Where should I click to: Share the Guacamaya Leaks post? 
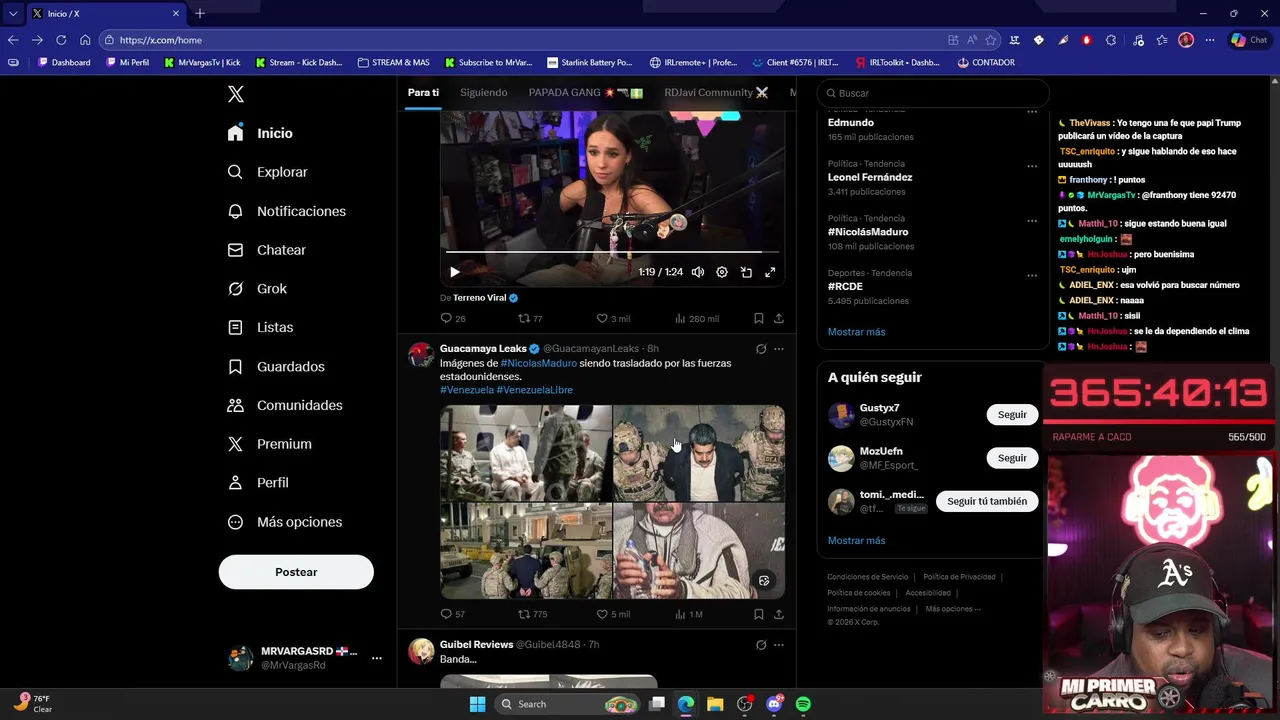pos(779,614)
